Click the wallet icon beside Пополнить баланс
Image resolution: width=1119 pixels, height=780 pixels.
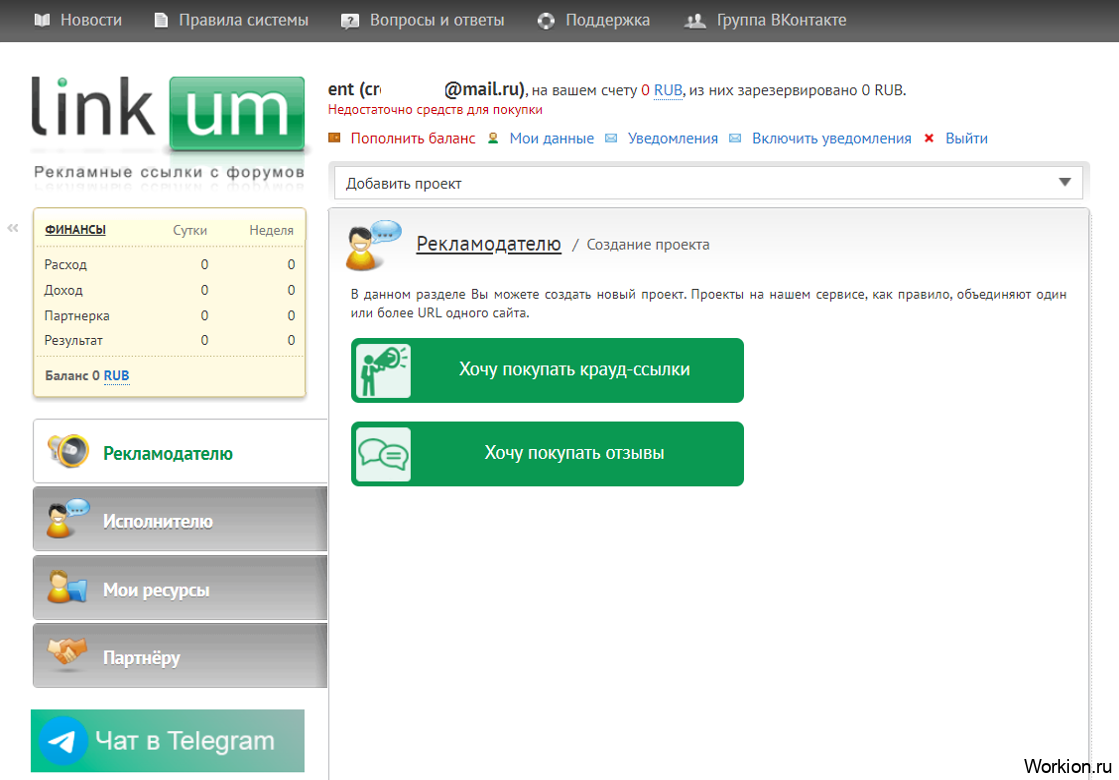[x=334, y=138]
